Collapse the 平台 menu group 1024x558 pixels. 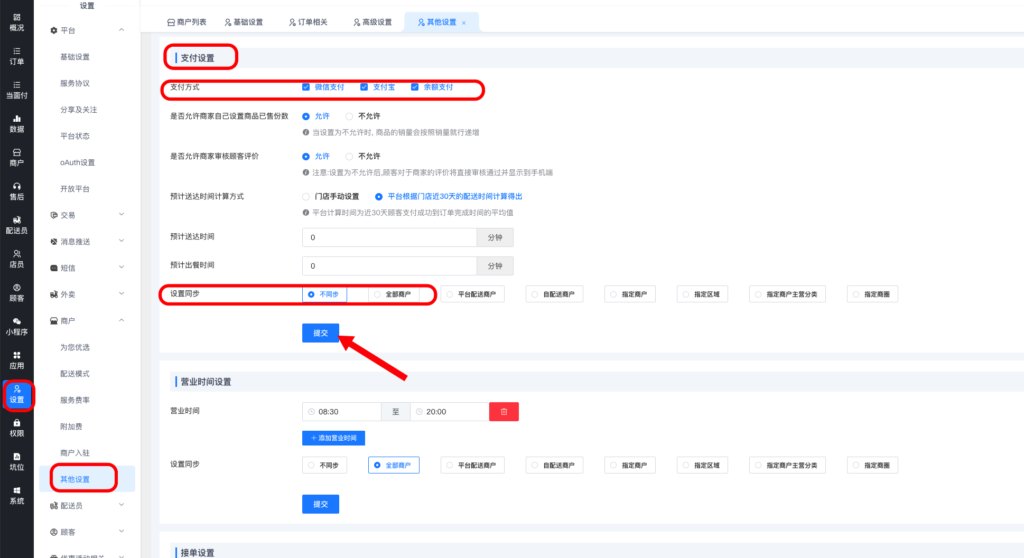[121, 31]
